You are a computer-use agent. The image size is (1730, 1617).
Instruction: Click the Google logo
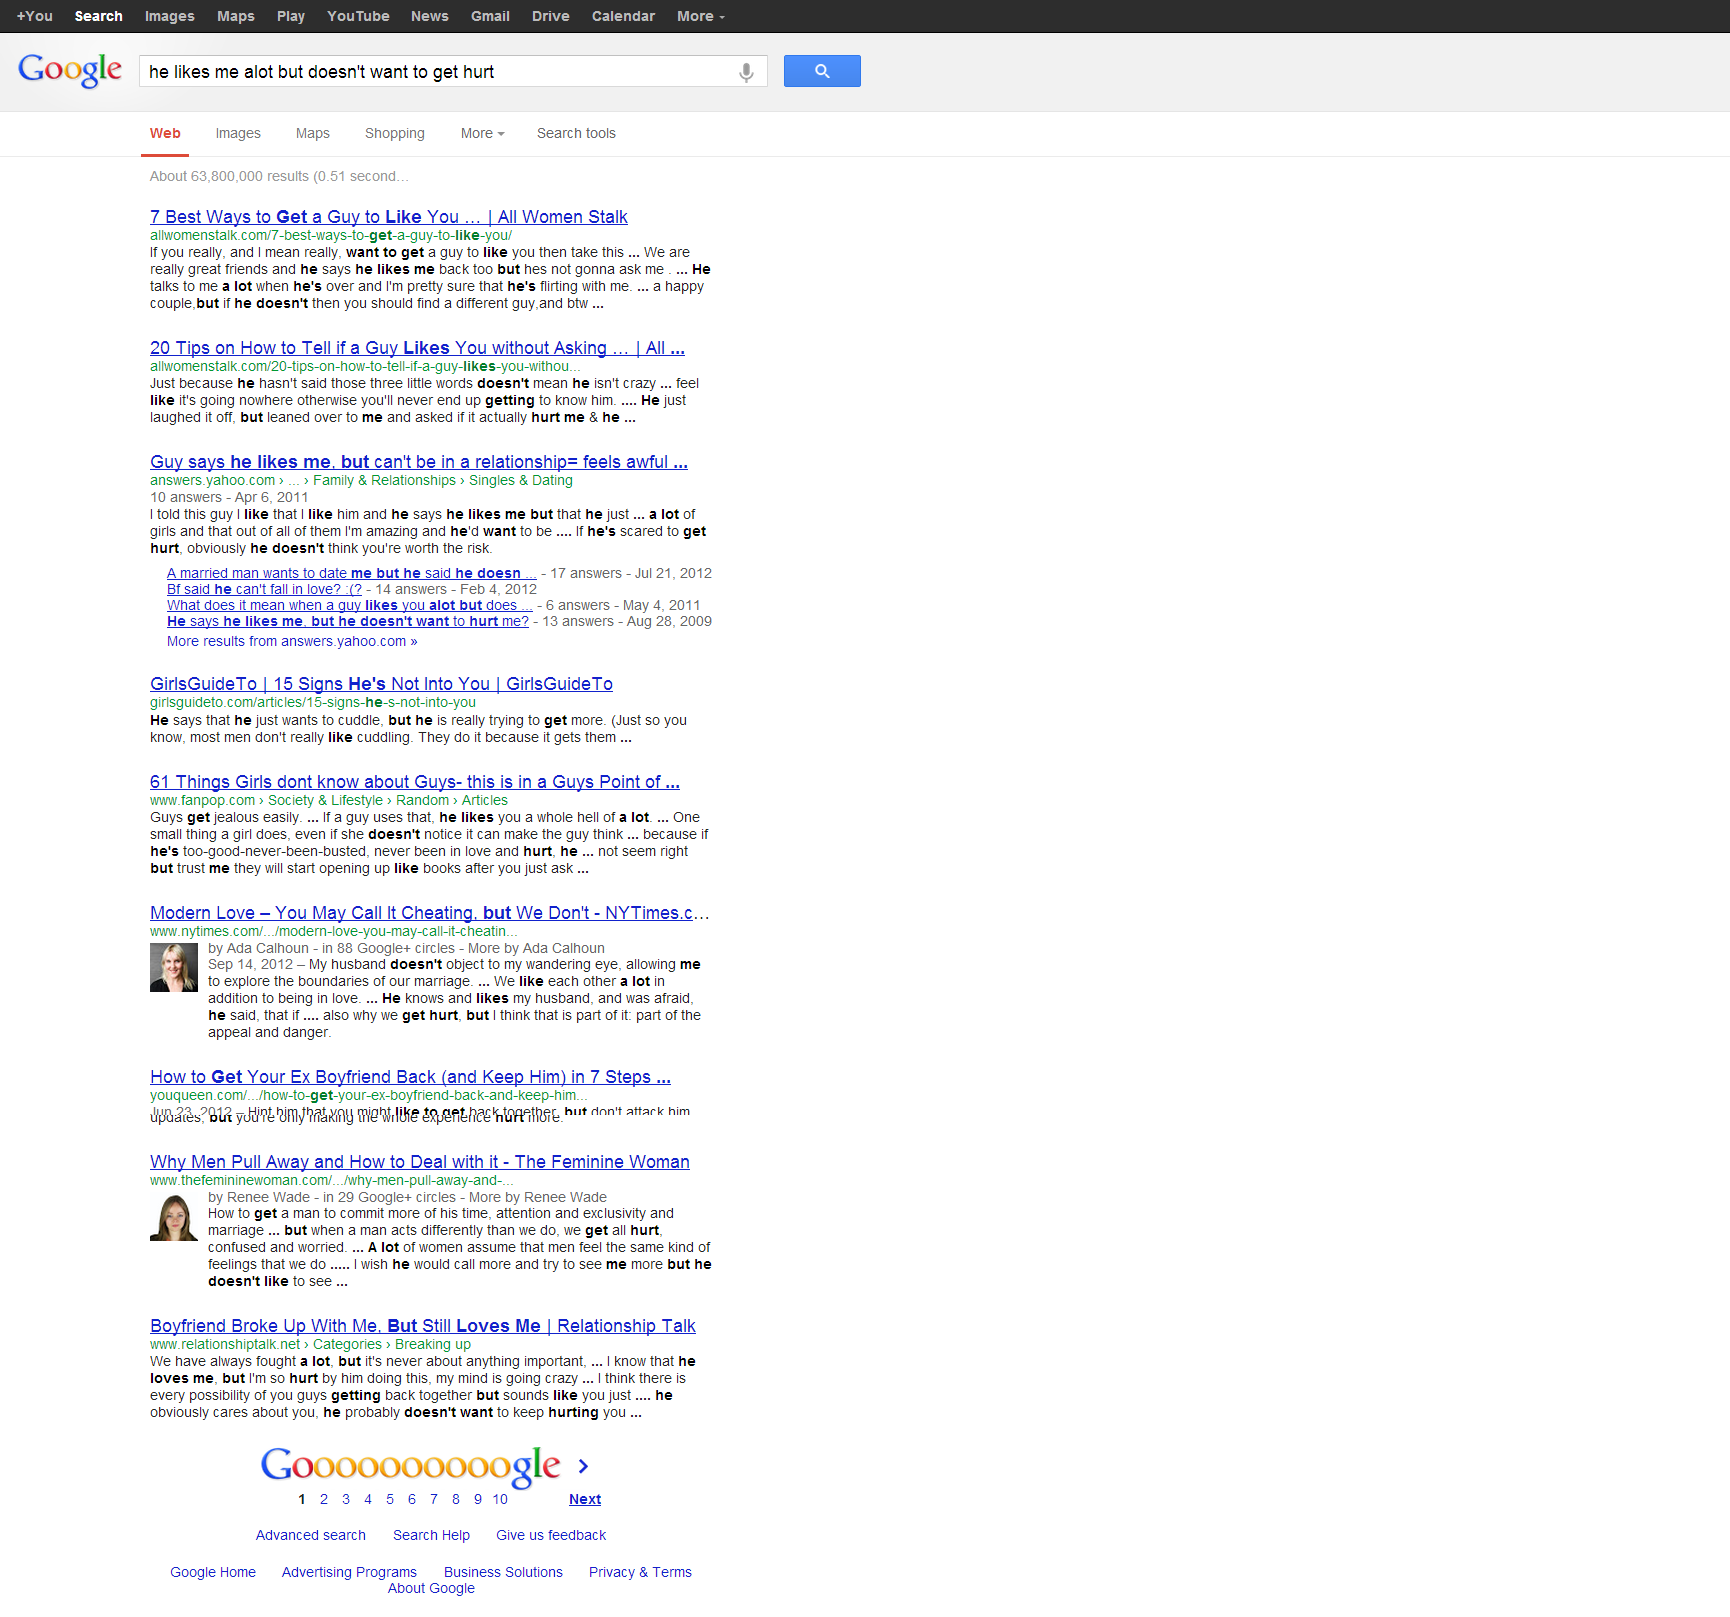click(x=70, y=70)
